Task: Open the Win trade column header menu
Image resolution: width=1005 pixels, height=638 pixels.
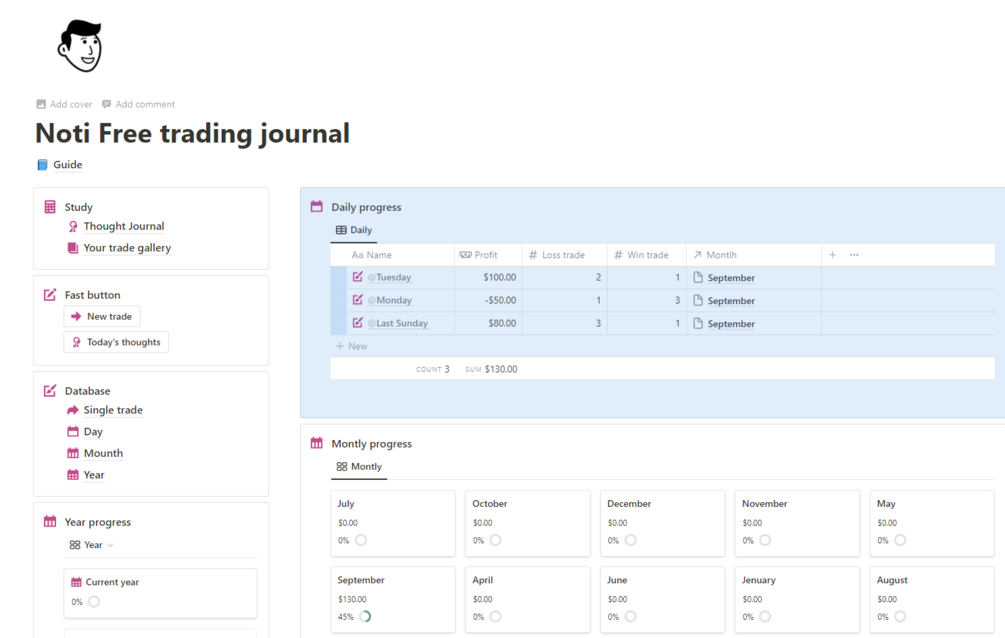Action: click(x=647, y=255)
